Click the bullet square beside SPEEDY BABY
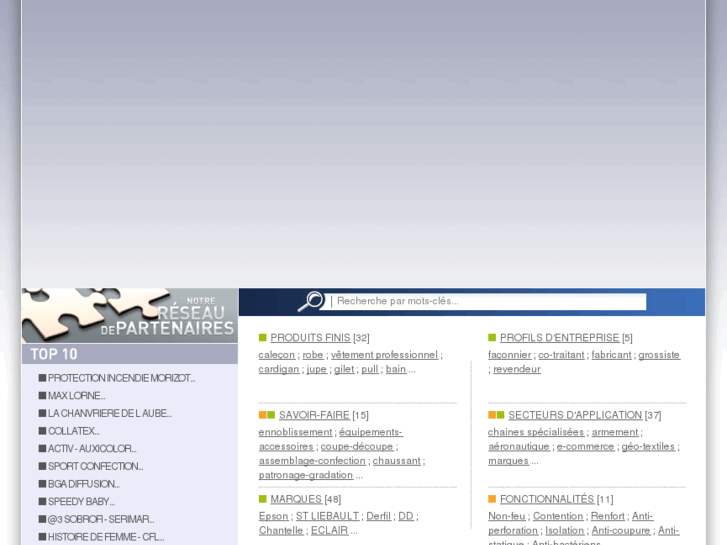Image resolution: width=727 pixels, height=545 pixels. pos(42,501)
